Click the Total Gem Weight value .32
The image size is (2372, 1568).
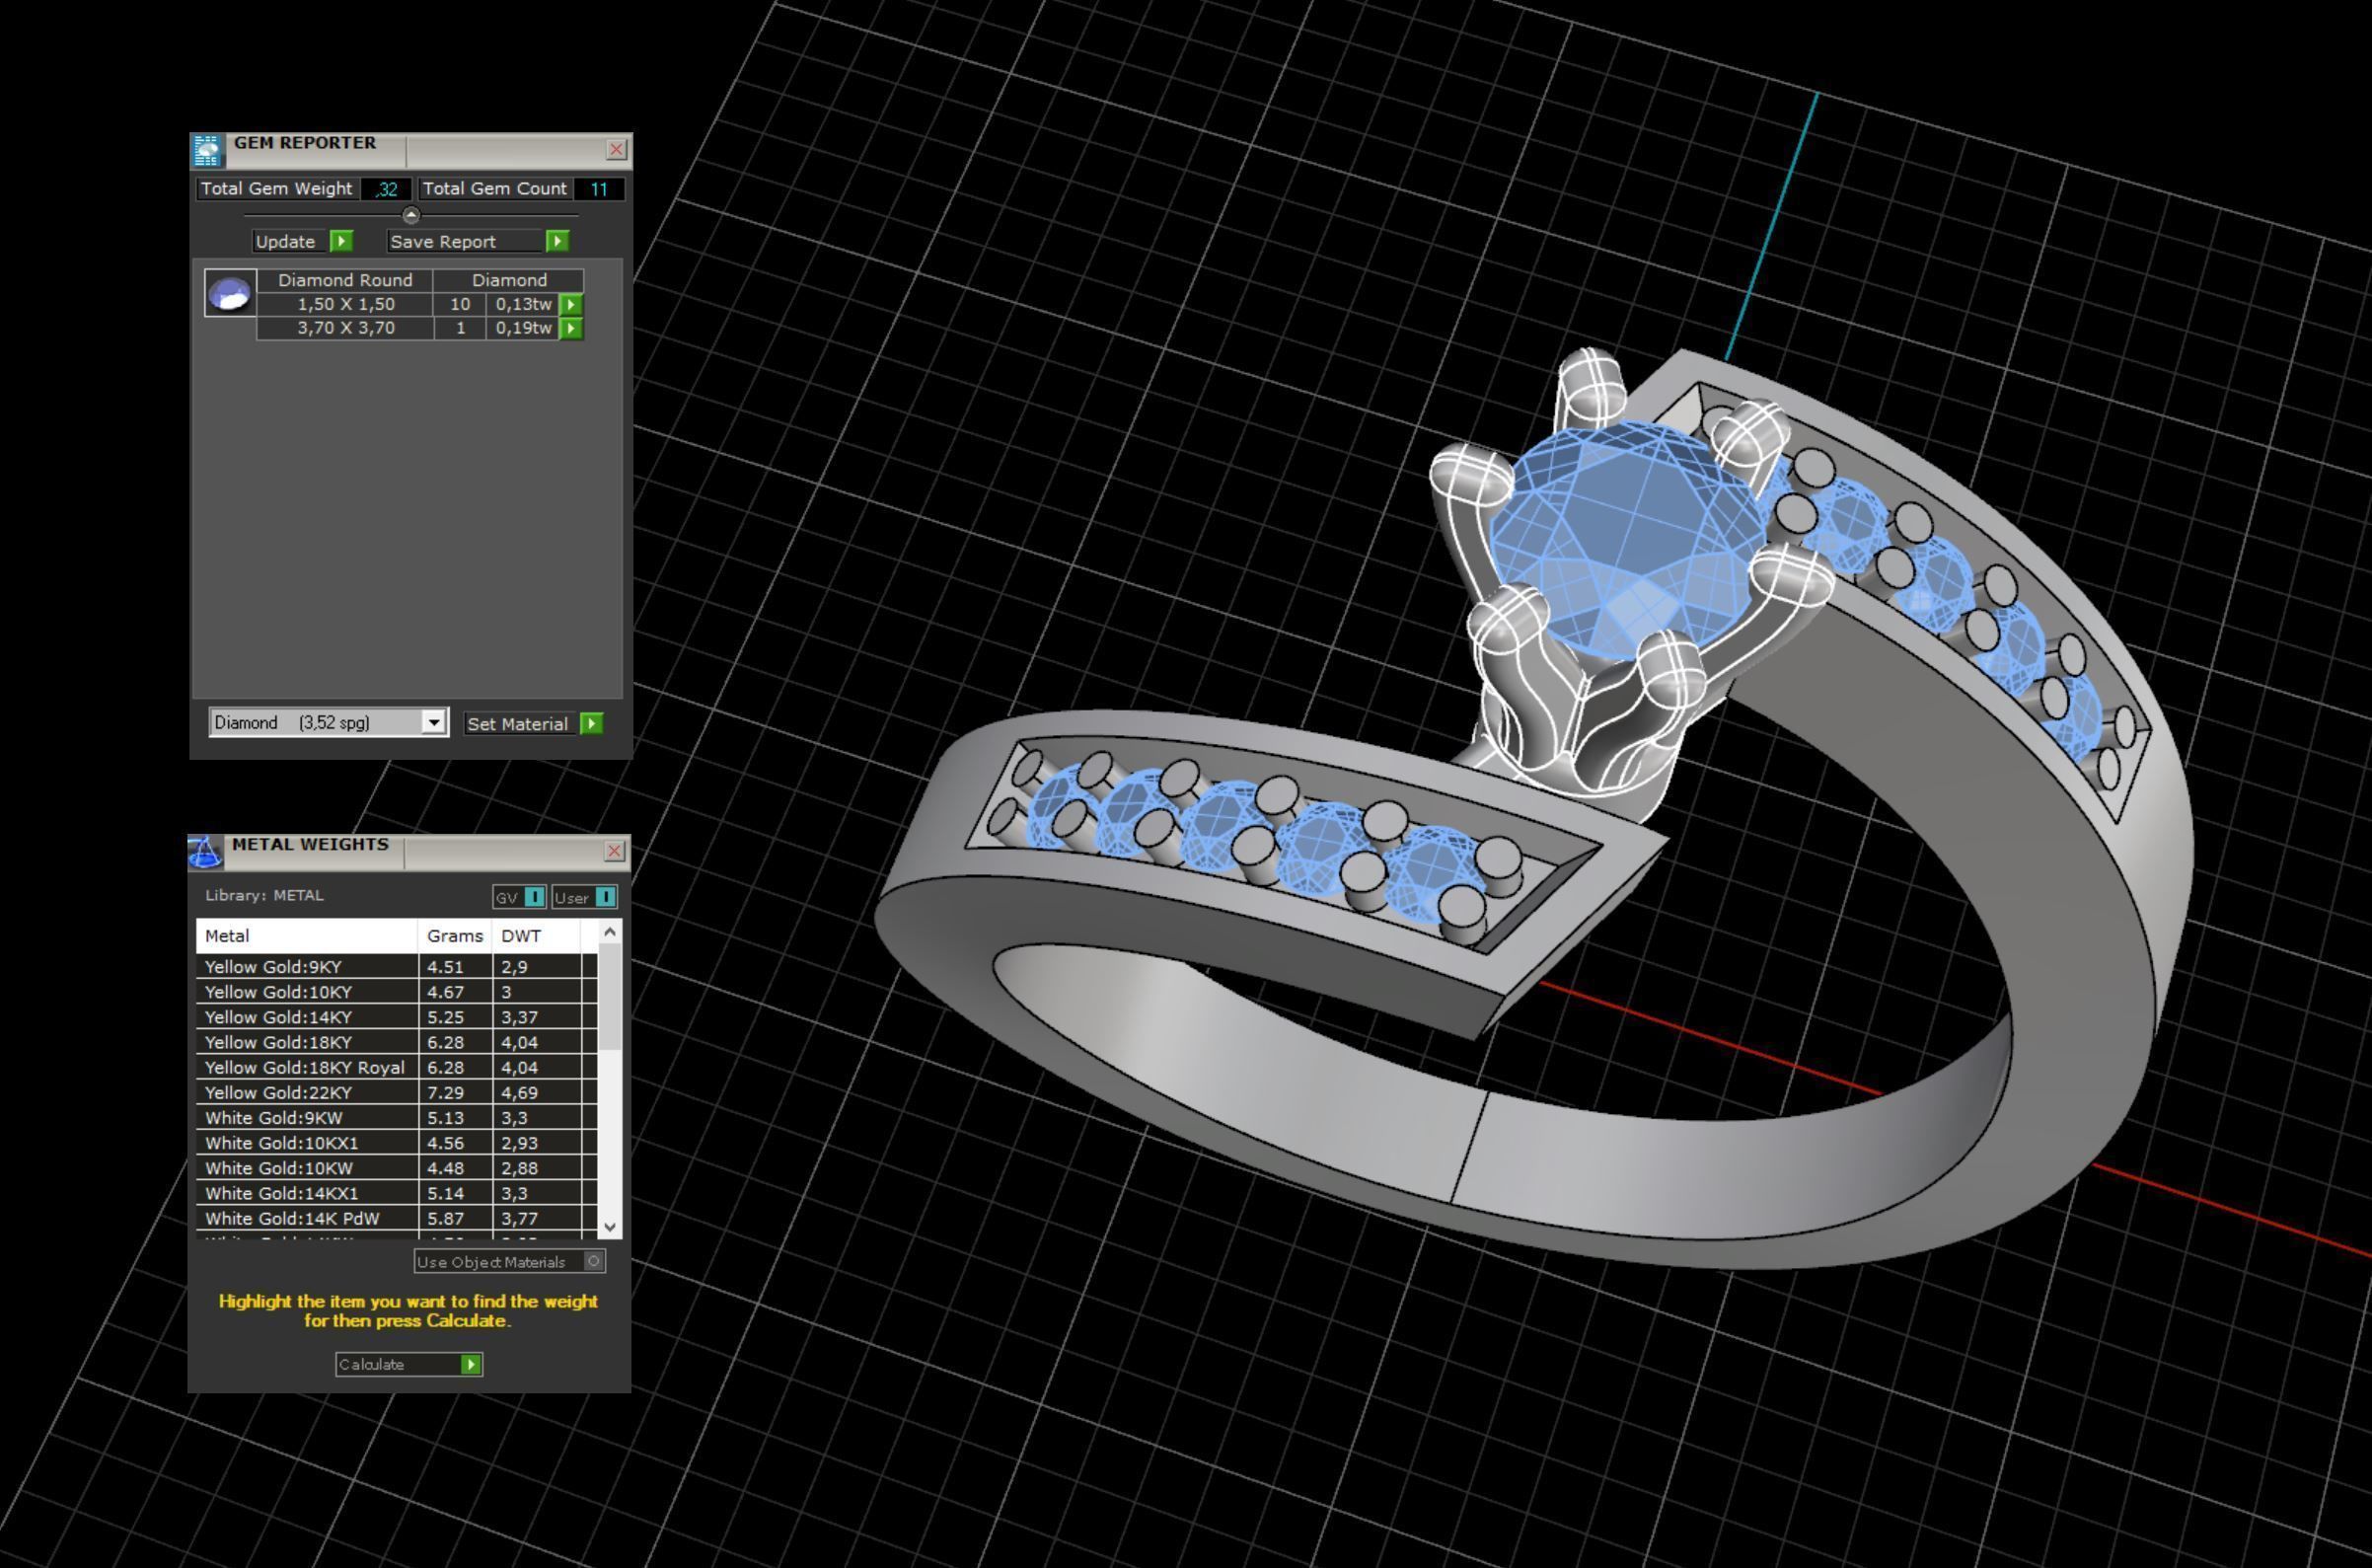pos(386,189)
